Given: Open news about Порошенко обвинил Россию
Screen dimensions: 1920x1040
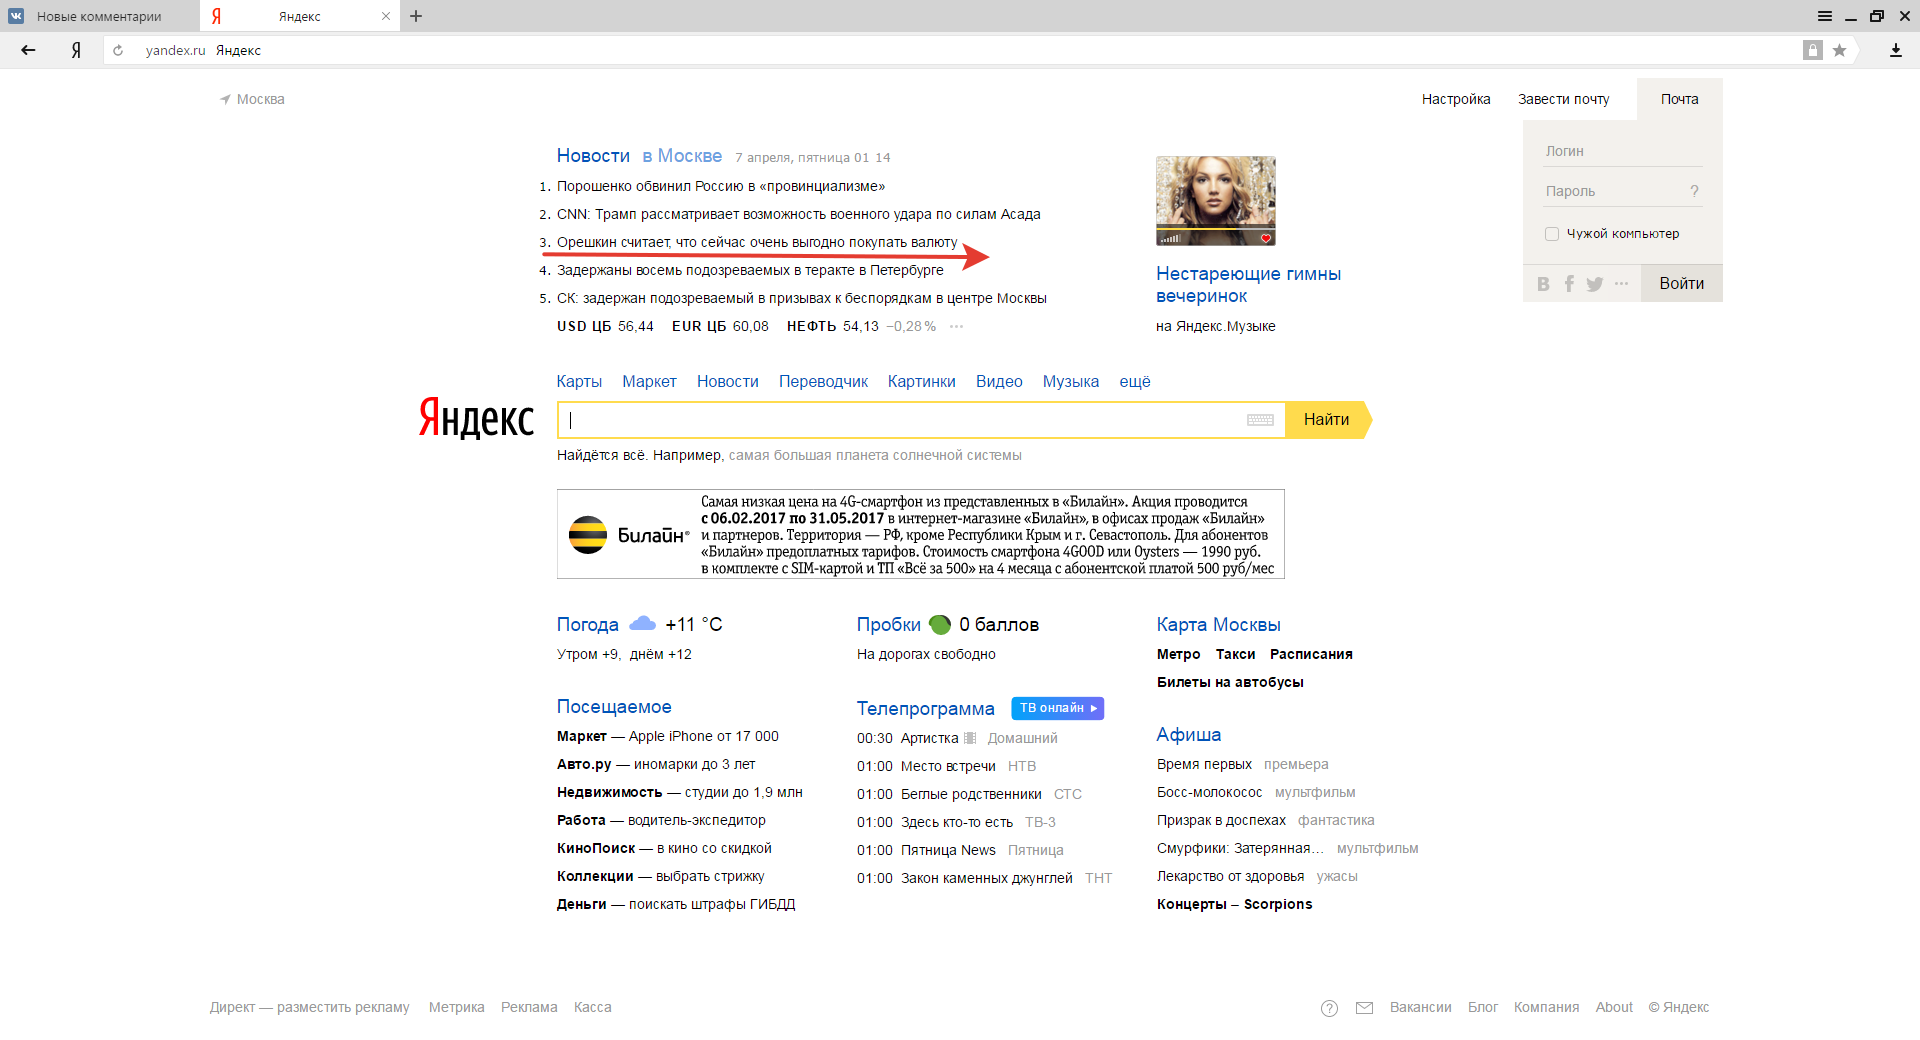Looking at the screenshot, I should [x=721, y=186].
